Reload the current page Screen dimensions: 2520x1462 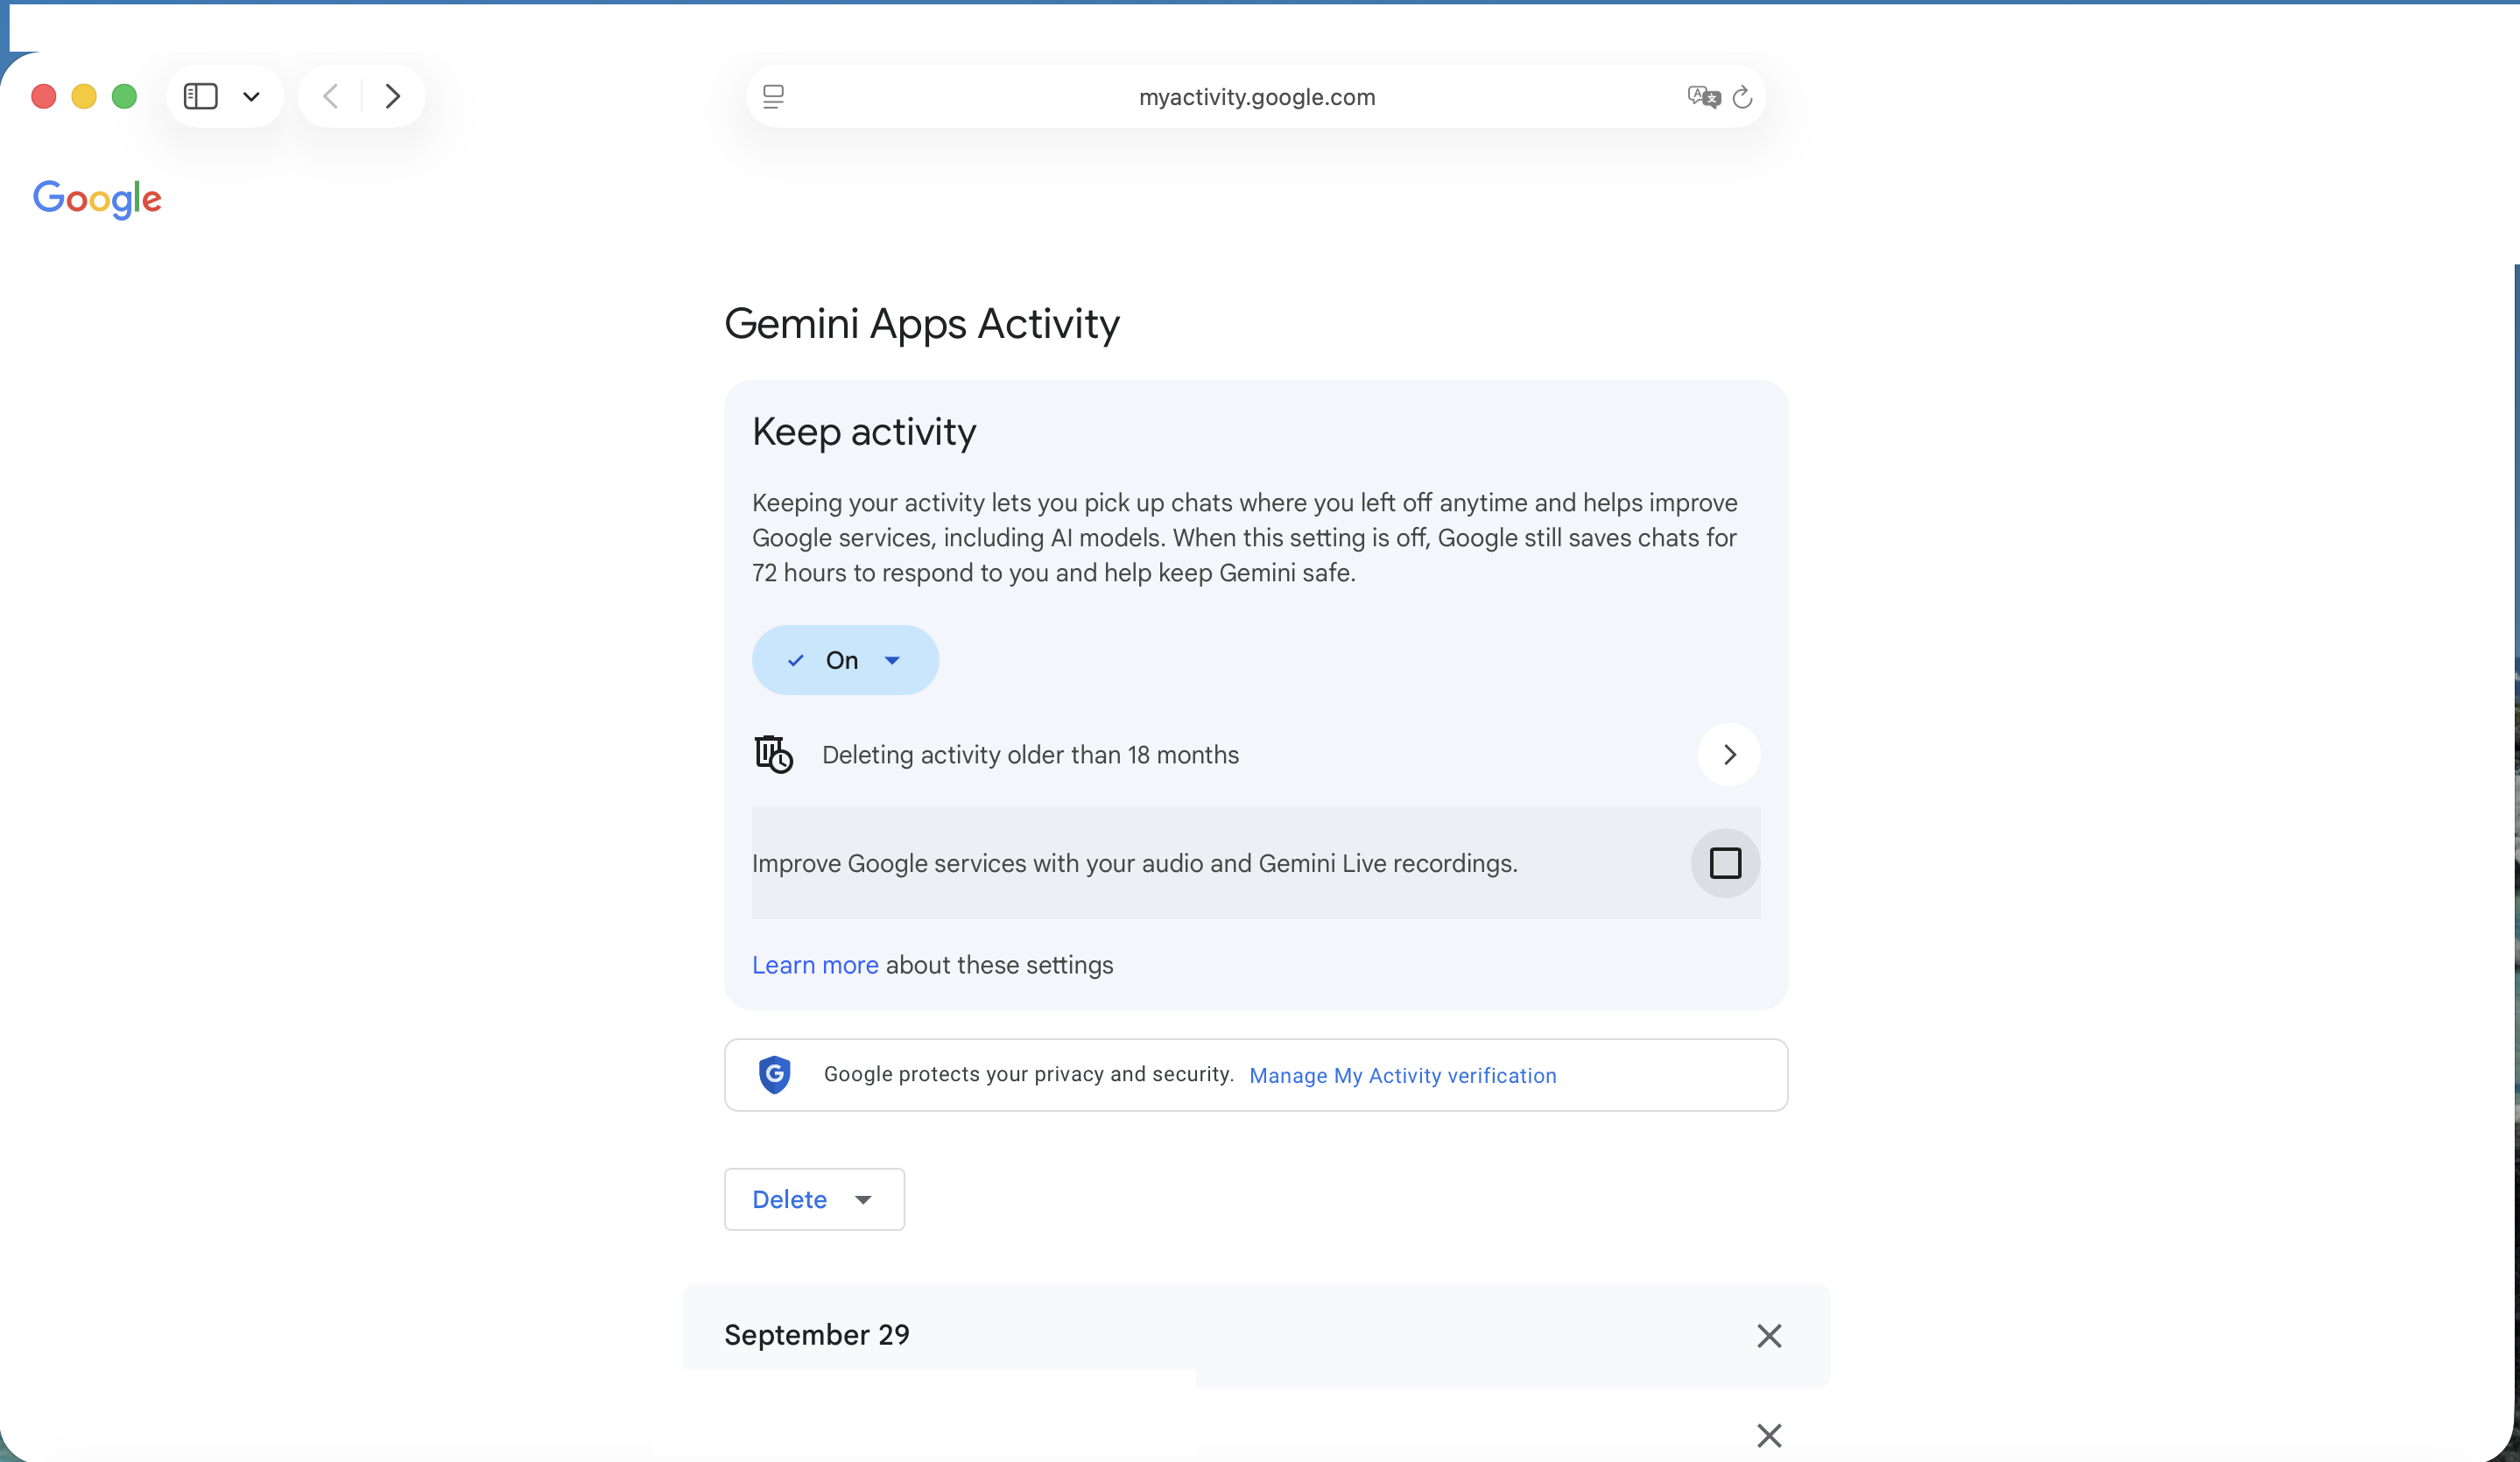pos(1742,96)
